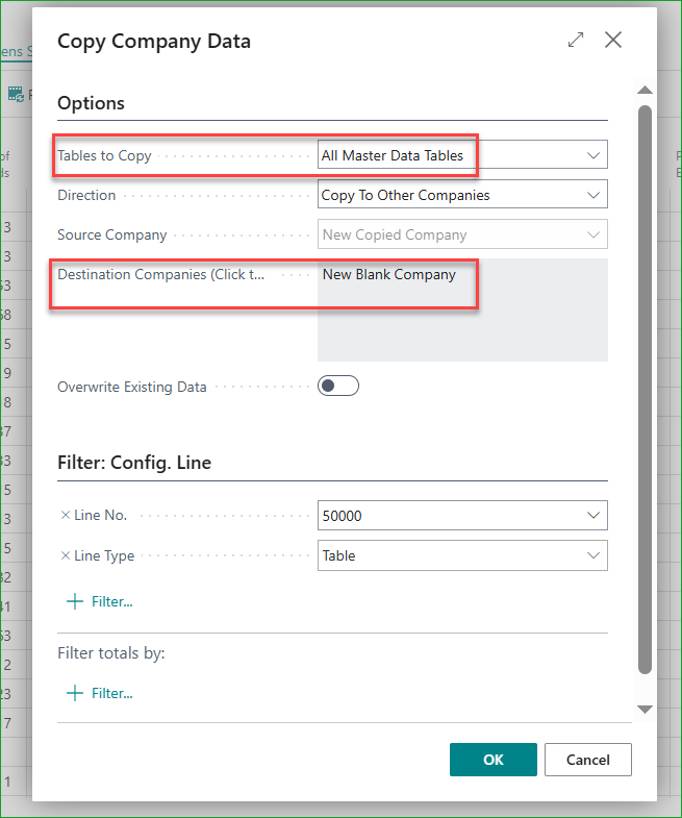Expand the Line No. value dropdown
682x818 pixels.
(593, 515)
